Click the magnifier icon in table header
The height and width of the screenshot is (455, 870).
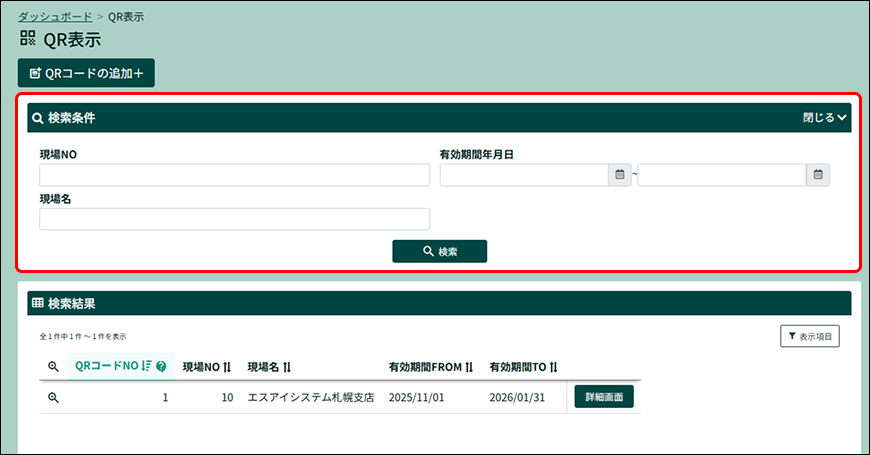tap(53, 366)
